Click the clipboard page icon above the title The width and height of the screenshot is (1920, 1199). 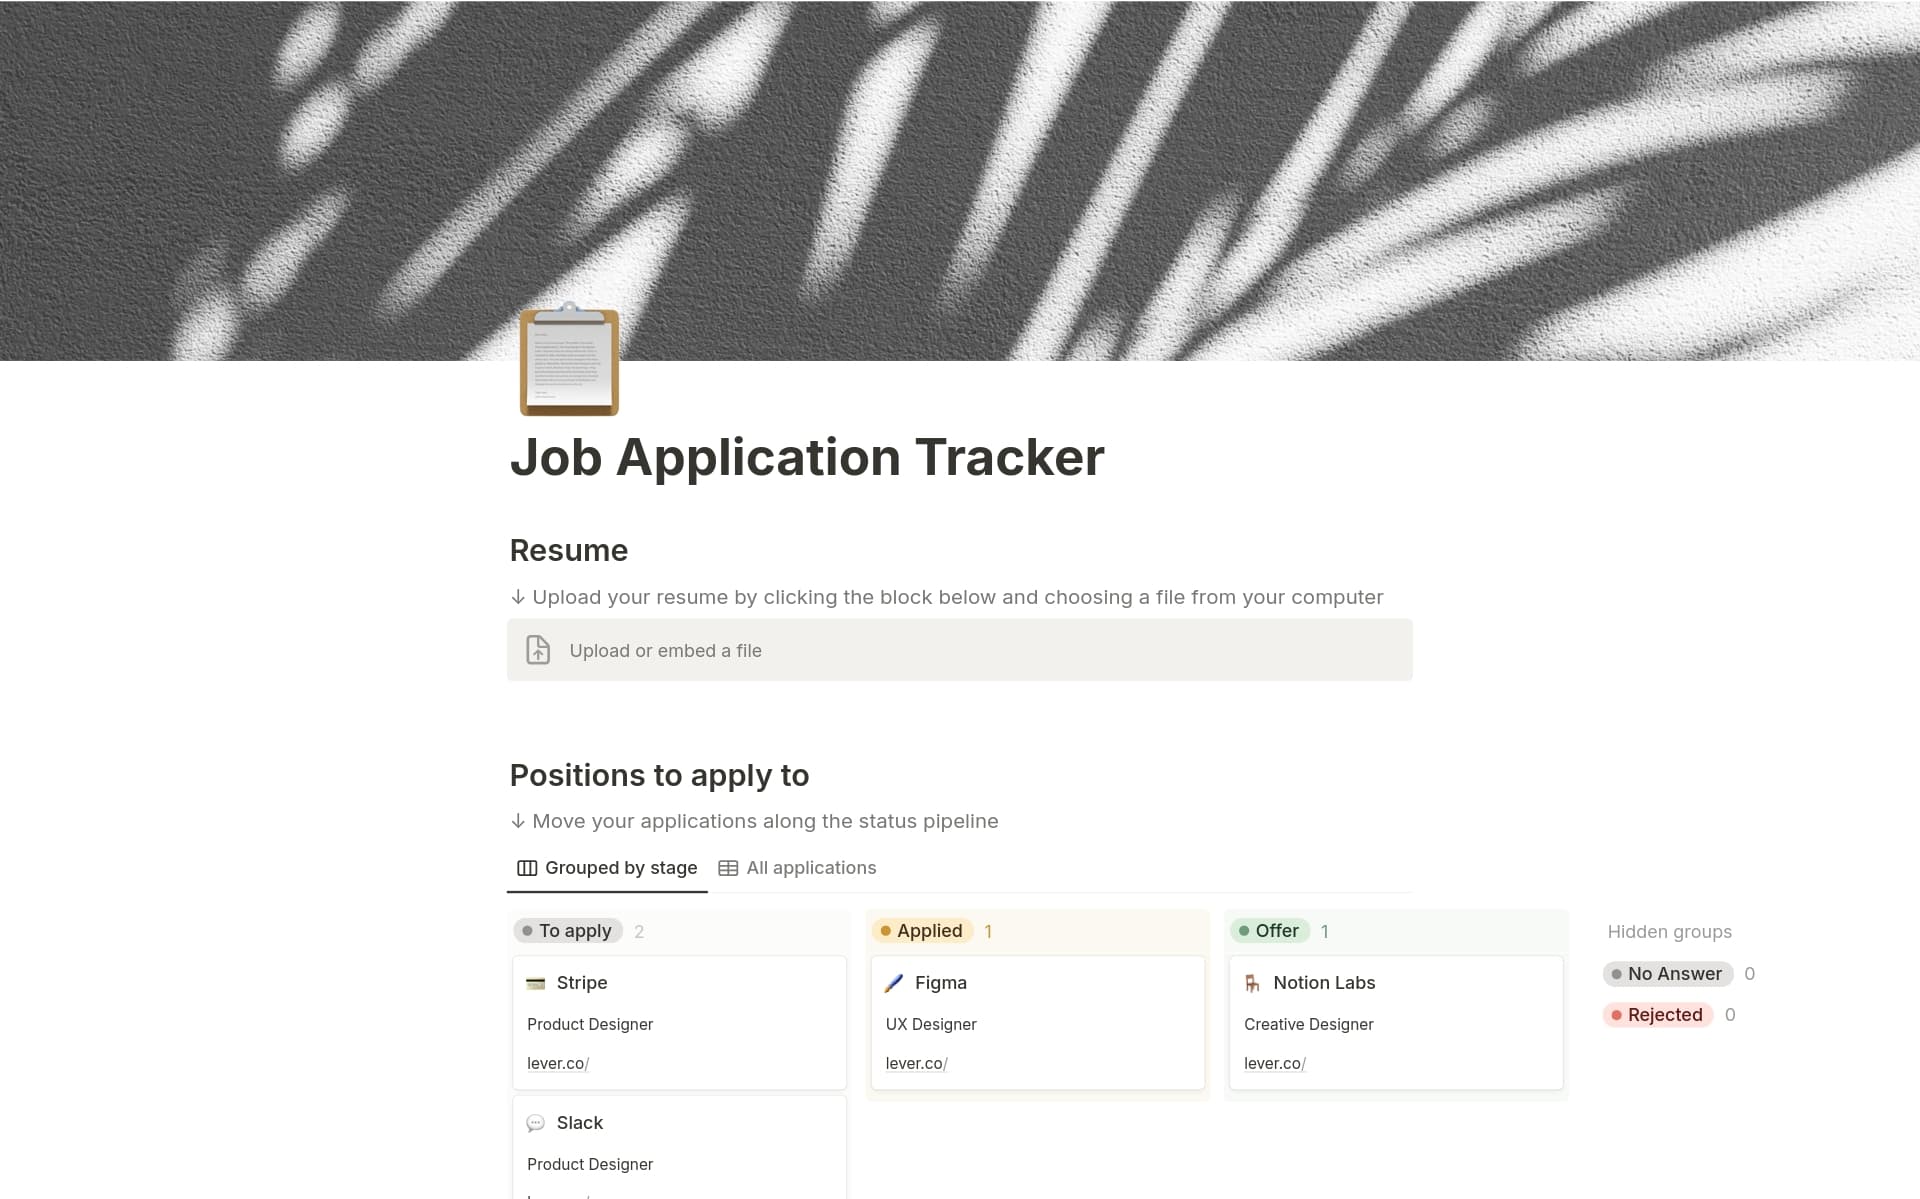[568, 362]
